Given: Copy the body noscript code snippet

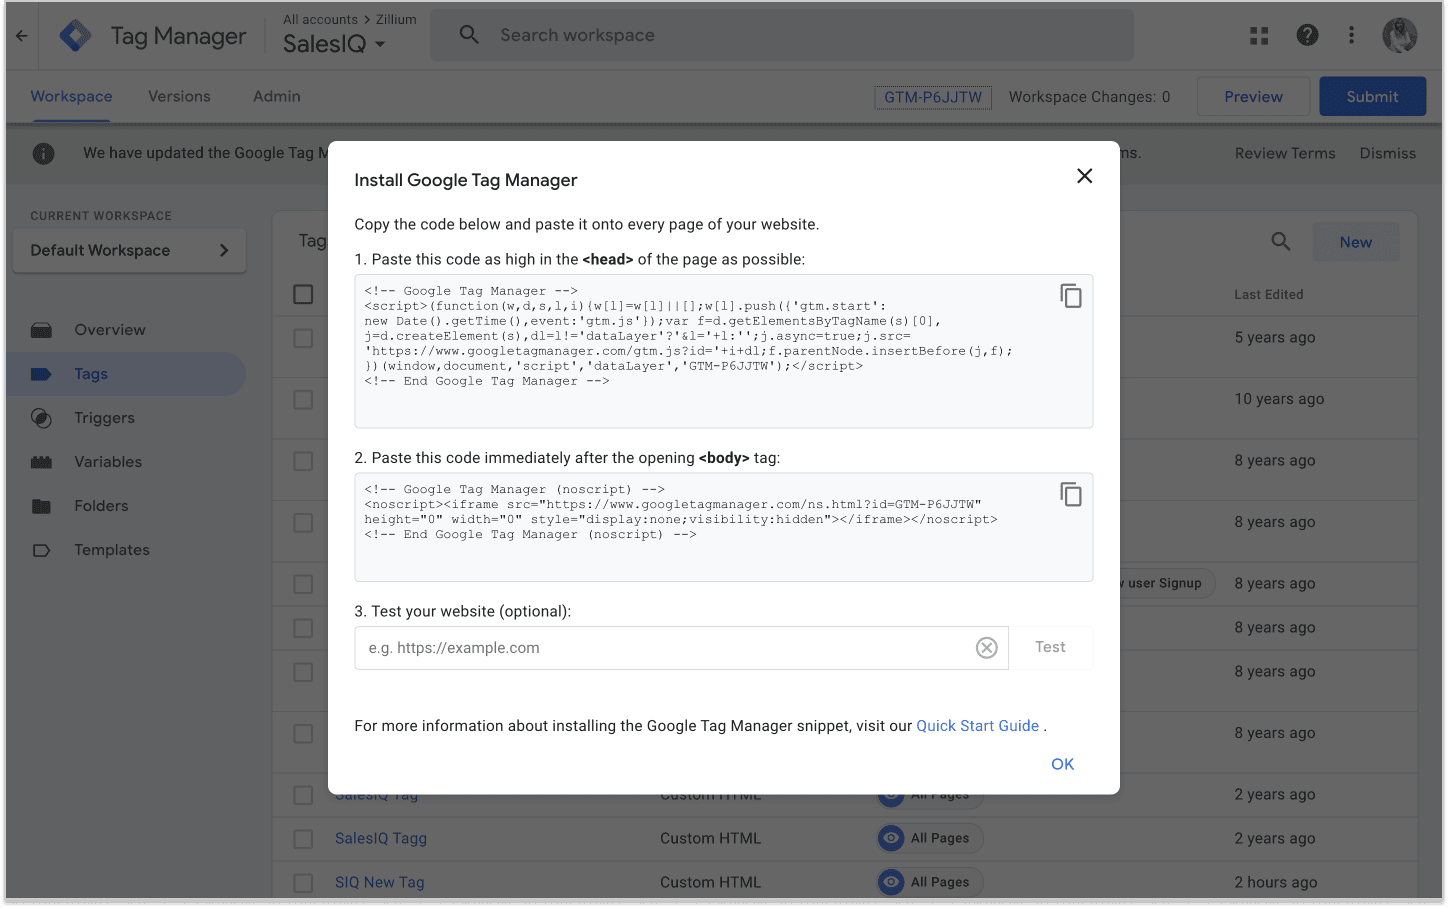Looking at the screenshot, I should tap(1071, 494).
